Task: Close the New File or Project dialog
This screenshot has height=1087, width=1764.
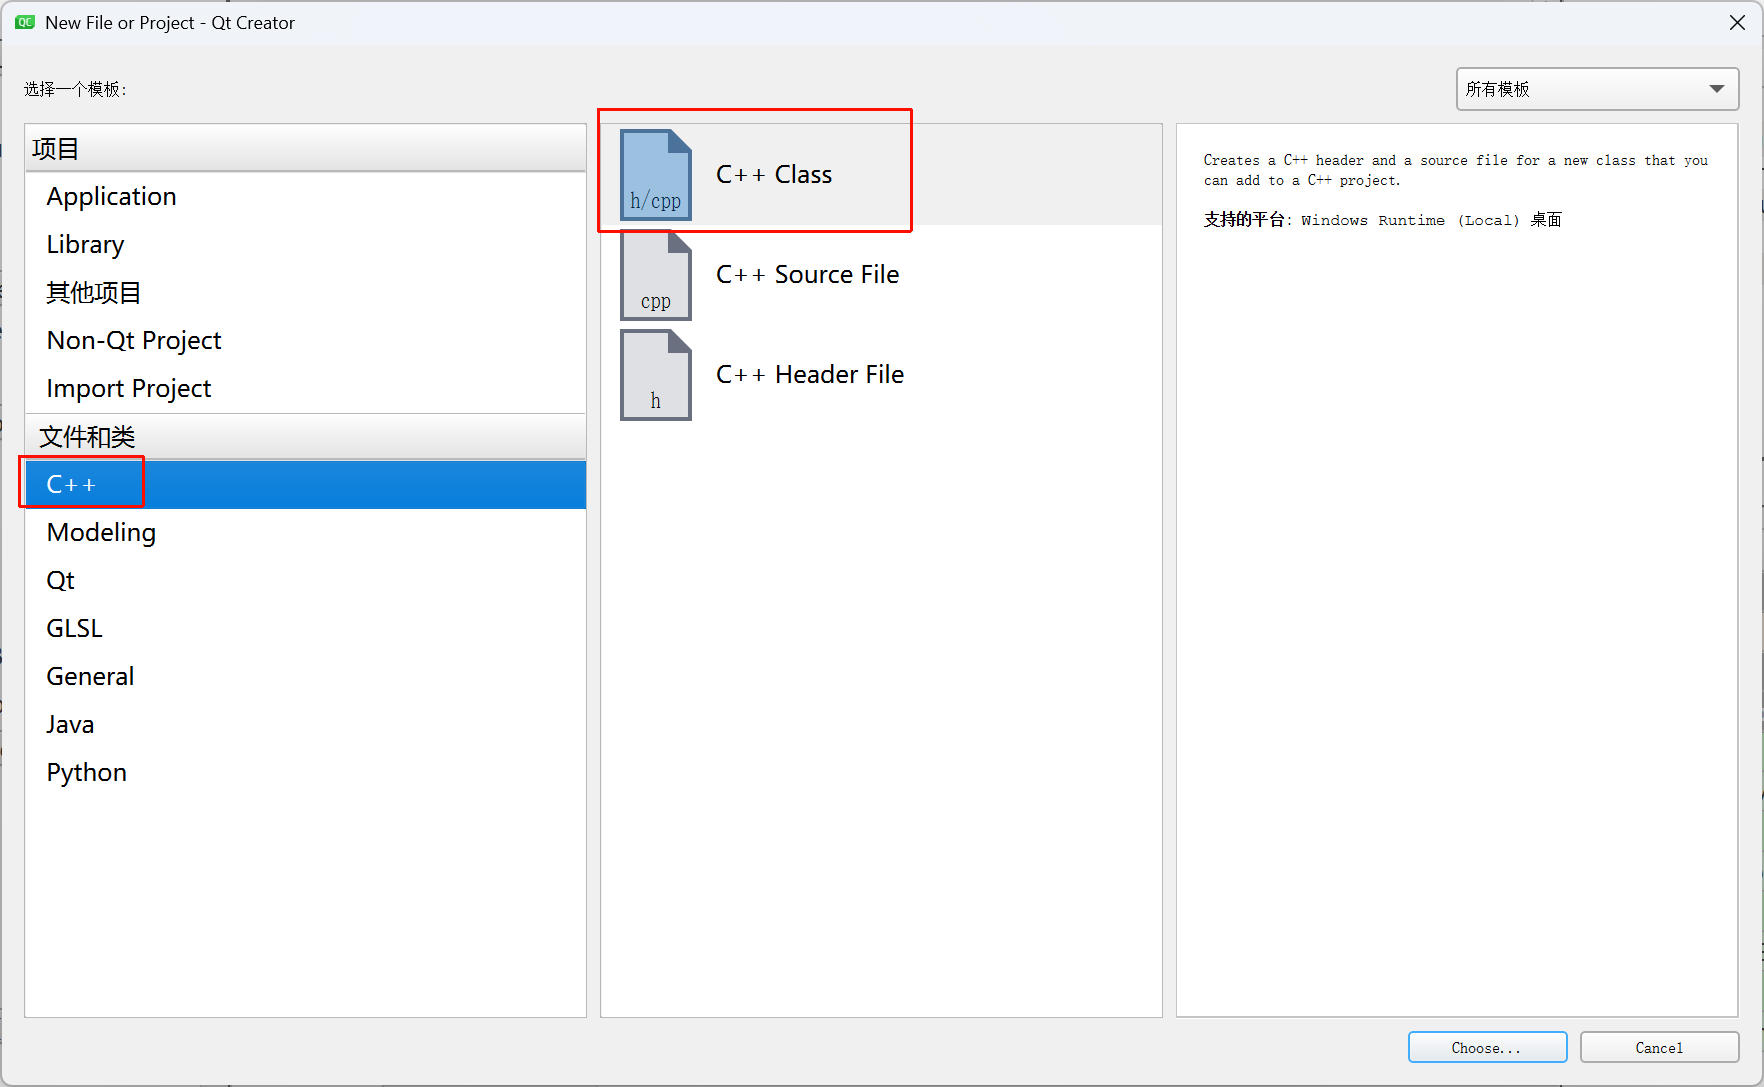Action: [1737, 22]
